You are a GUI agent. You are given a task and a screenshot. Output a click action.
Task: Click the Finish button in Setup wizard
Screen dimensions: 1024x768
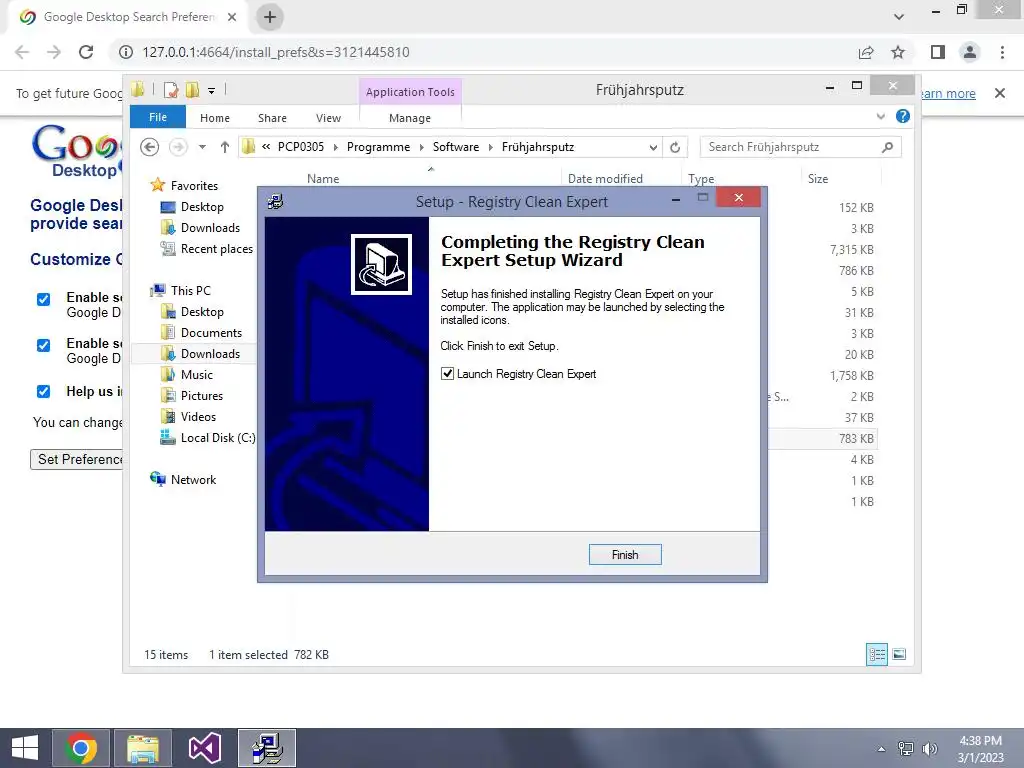pos(625,554)
